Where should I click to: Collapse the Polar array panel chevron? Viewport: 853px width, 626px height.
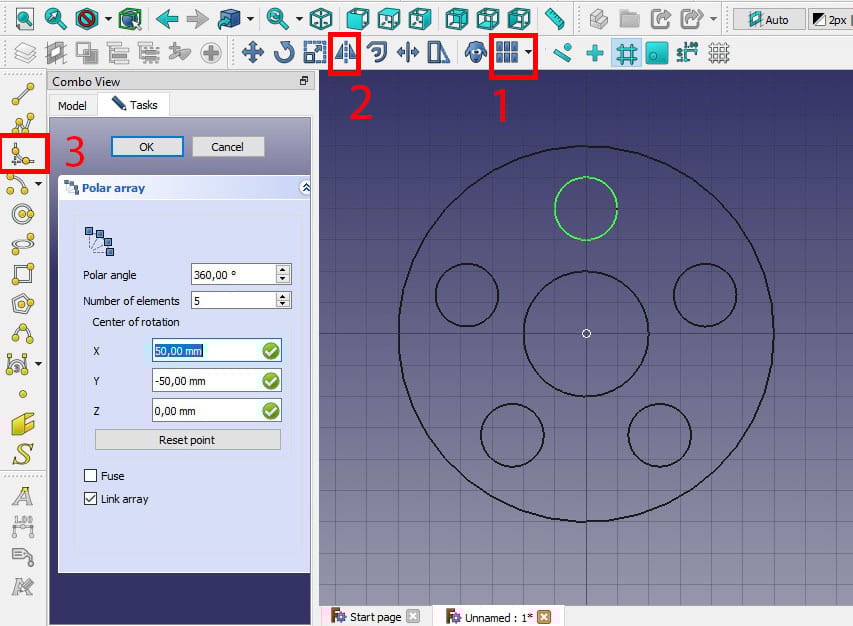point(306,188)
